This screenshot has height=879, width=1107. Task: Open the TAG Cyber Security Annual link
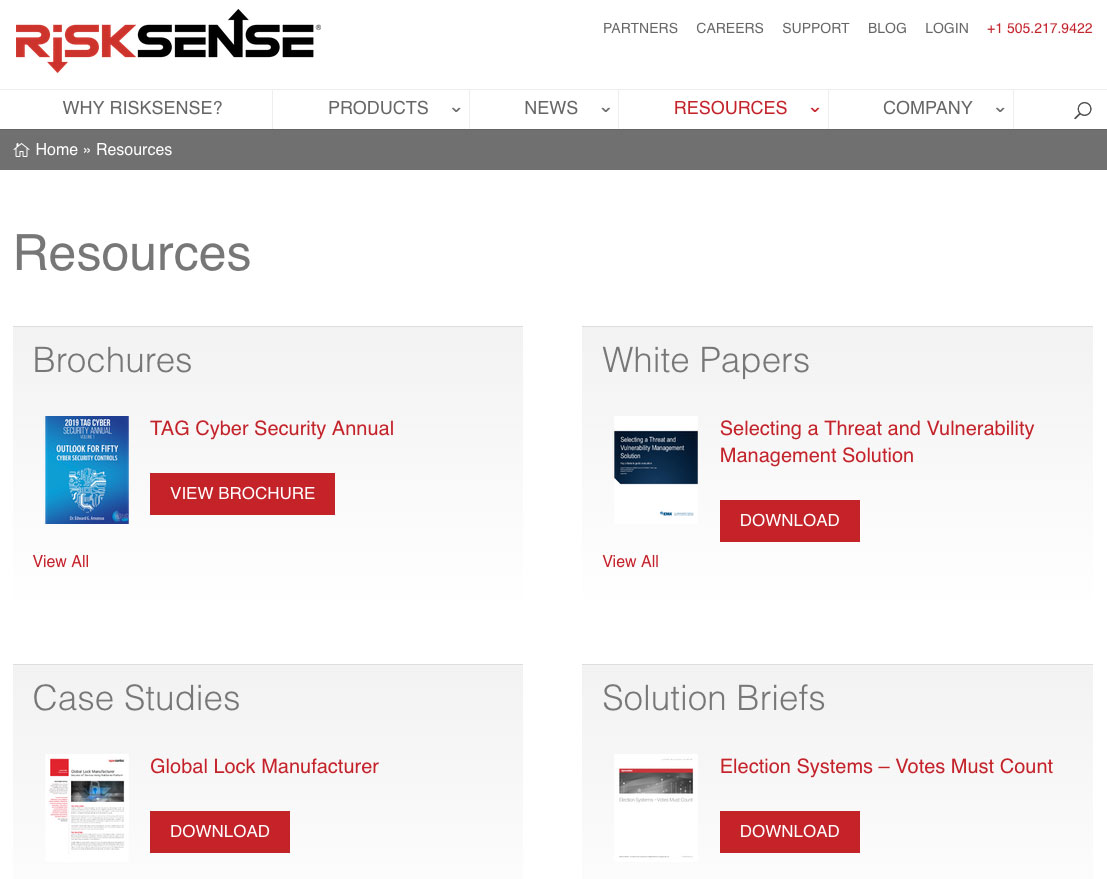(x=272, y=429)
